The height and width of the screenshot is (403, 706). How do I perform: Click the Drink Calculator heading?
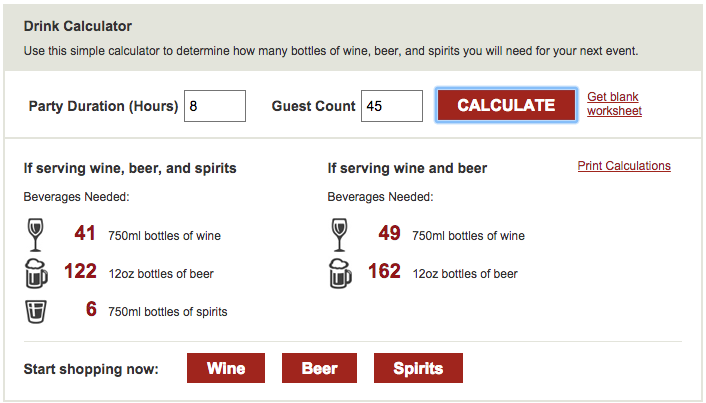[77, 26]
